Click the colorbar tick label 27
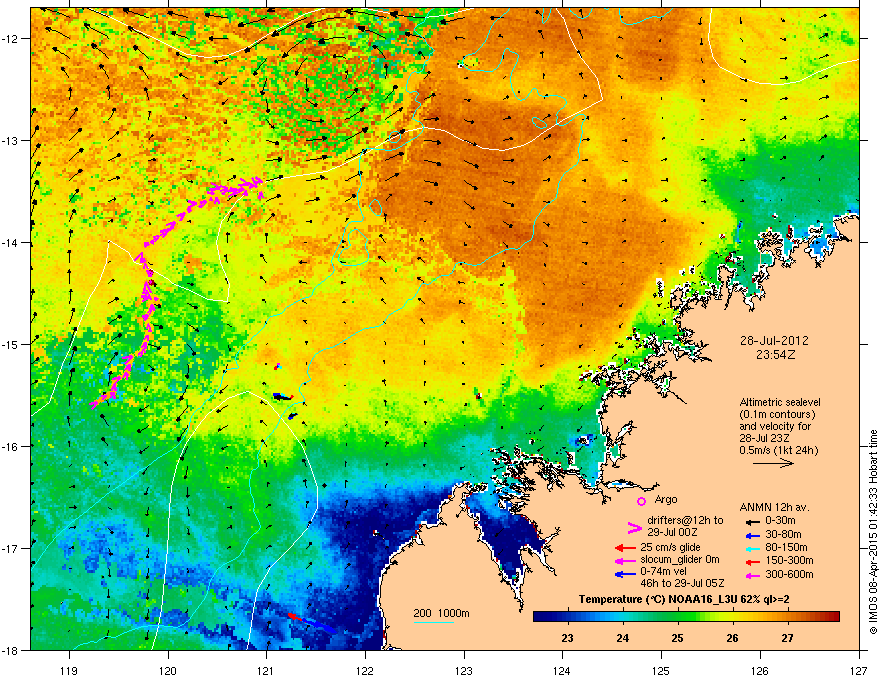The height and width of the screenshot is (680, 880). (x=787, y=638)
